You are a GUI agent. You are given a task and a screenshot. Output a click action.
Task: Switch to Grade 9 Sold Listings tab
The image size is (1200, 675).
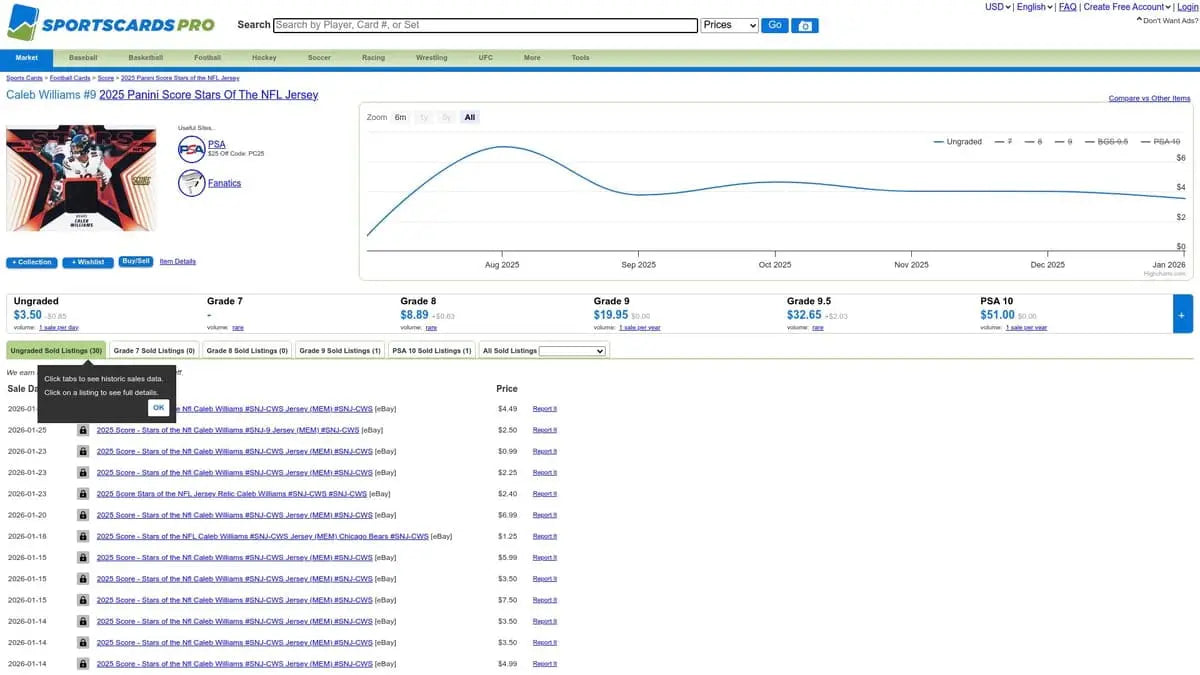point(340,351)
